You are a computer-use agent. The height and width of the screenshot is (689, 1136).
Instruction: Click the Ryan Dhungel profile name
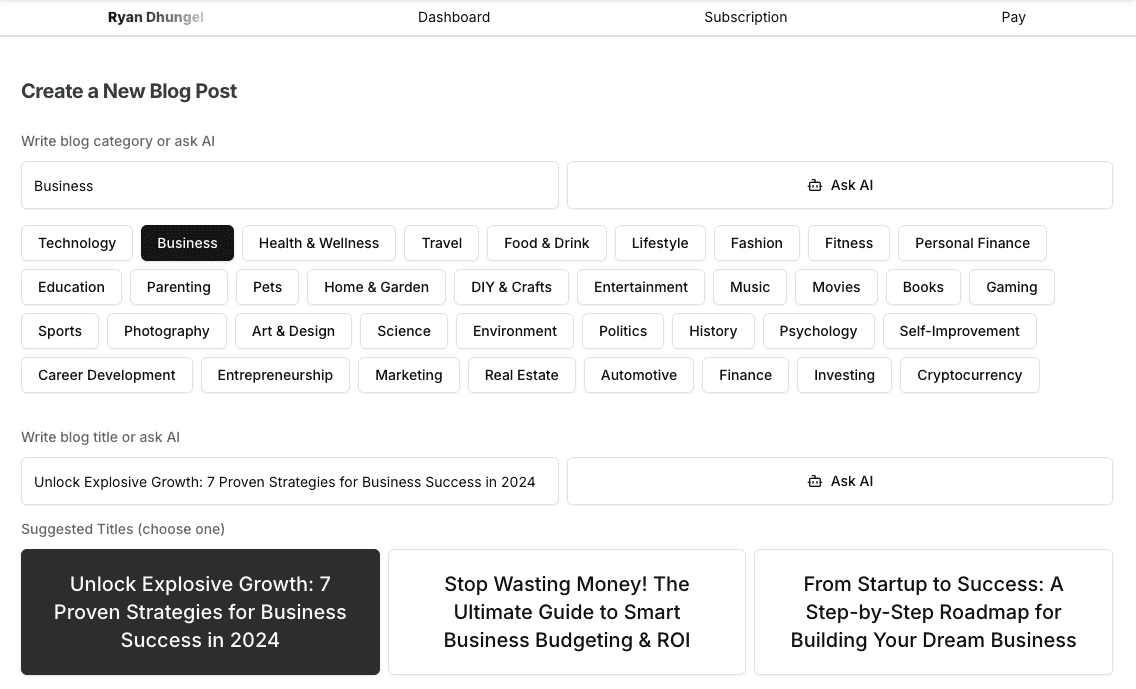click(x=156, y=17)
